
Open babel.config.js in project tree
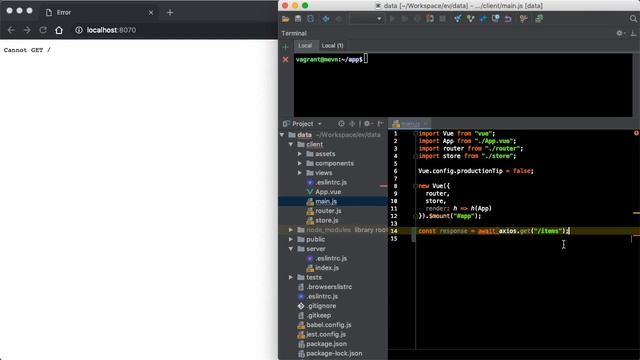pos(329,325)
